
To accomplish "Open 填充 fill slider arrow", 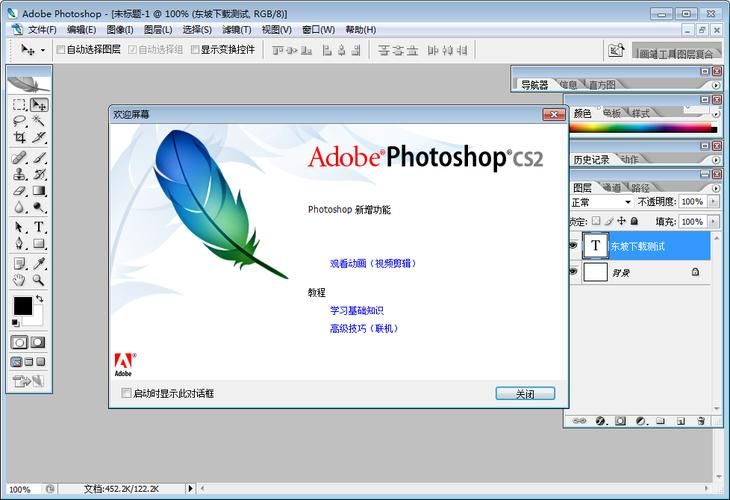I will click(x=713, y=222).
